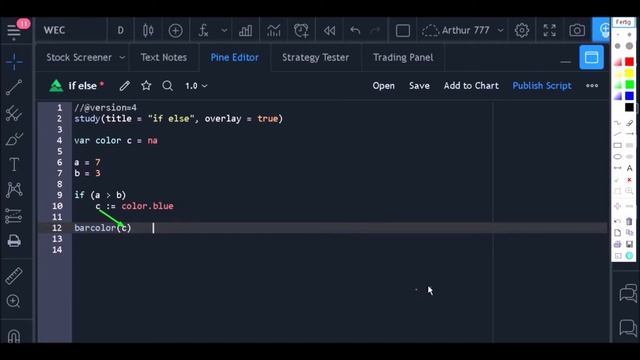The width and height of the screenshot is (640, 360).
Task: Open chart settings gear icon
Action: point(522,30)
